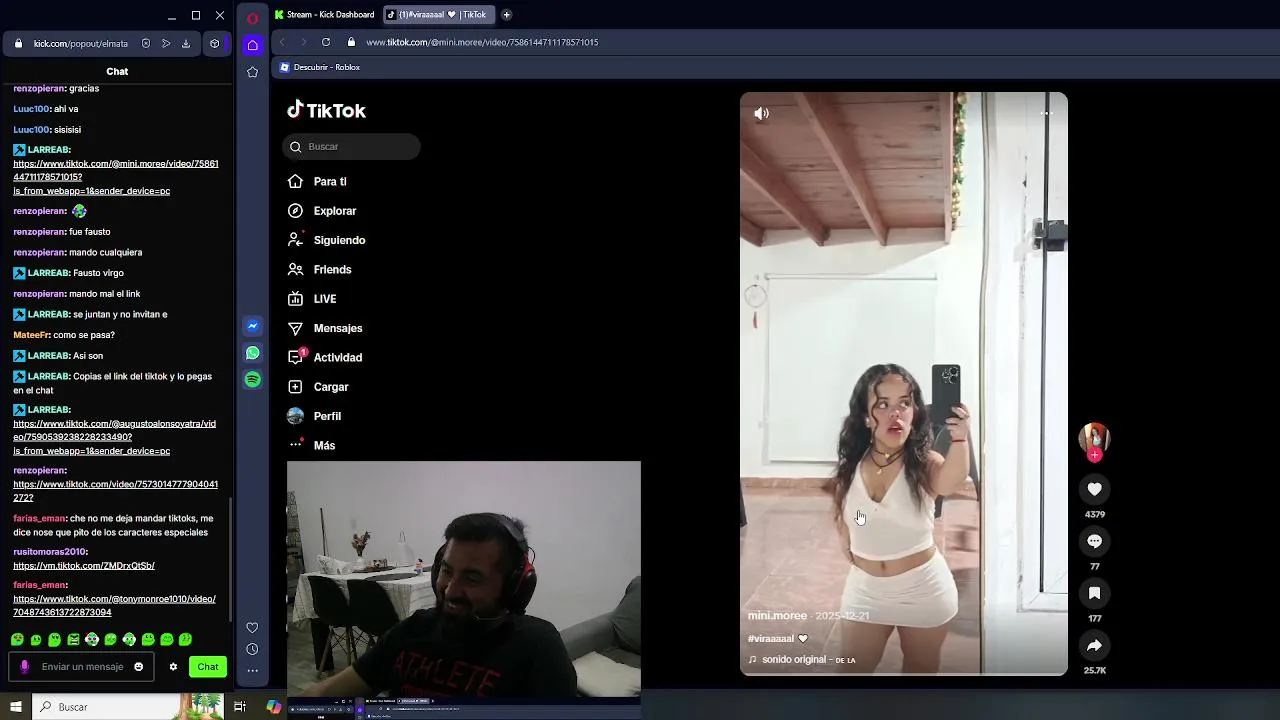Open Task View on the taskbar
Viewport: 1280px width, 720px height.
pyautogui.click(x=240, y=707)
